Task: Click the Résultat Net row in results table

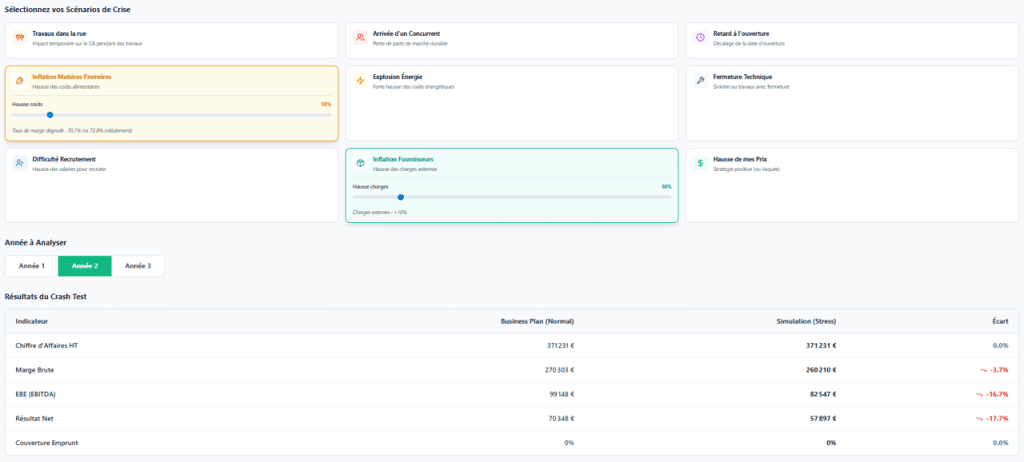Action: [512, 418]
